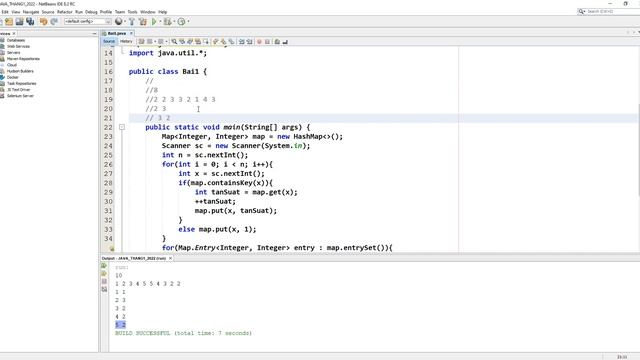640x360 pixels.
Task: Click the Build Project hammer icon
Action: [x=132, y=22]
